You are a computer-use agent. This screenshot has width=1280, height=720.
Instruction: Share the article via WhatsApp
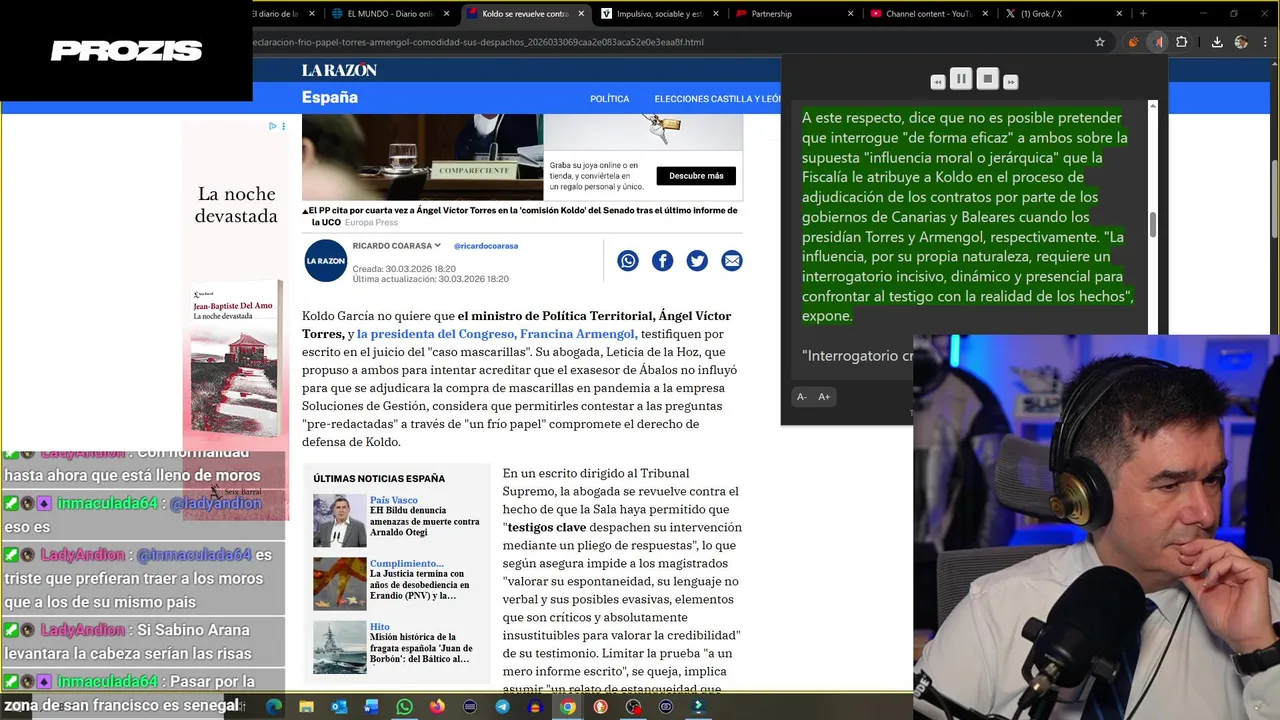tap(628, 261)
